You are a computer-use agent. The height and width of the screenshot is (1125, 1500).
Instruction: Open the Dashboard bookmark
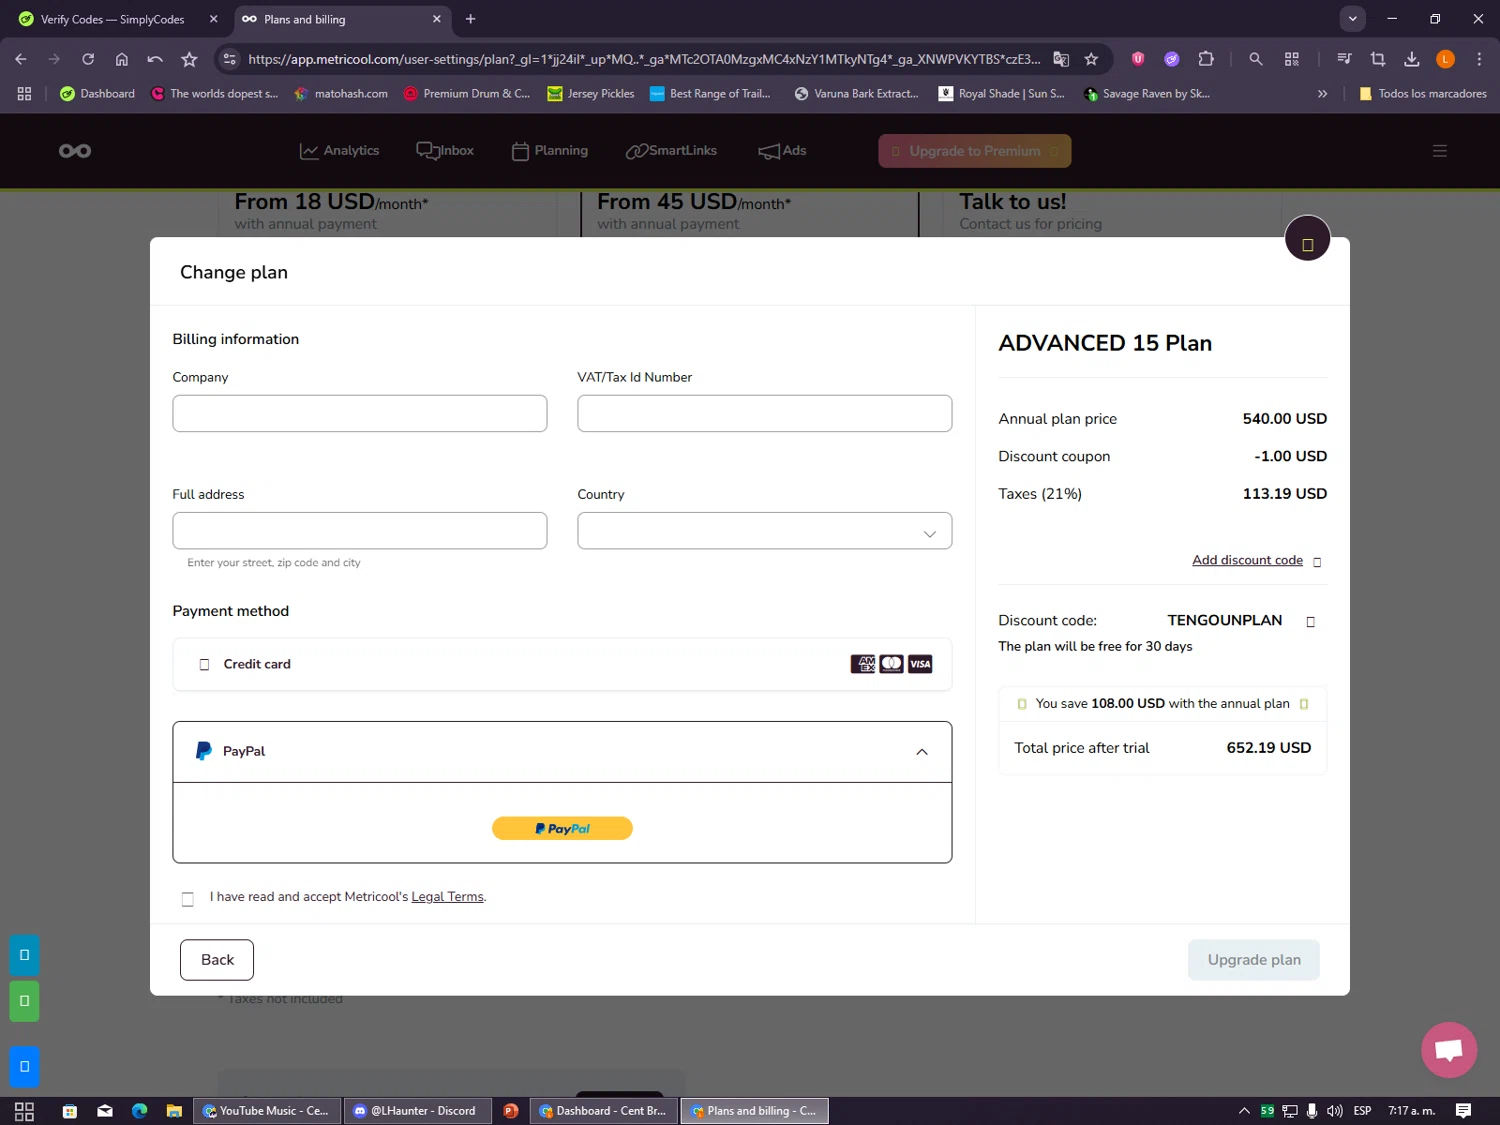coord(97,94)
